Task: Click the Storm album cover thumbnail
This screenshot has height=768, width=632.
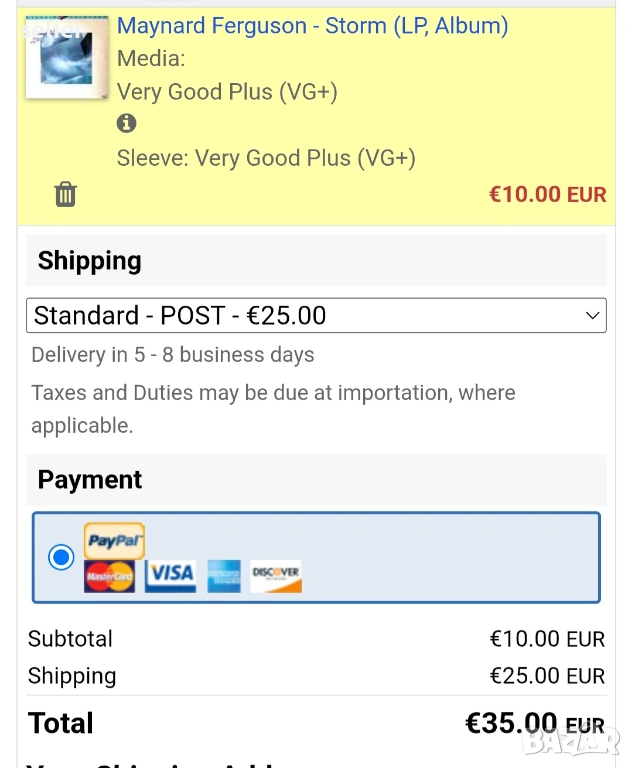Action: 66,57
